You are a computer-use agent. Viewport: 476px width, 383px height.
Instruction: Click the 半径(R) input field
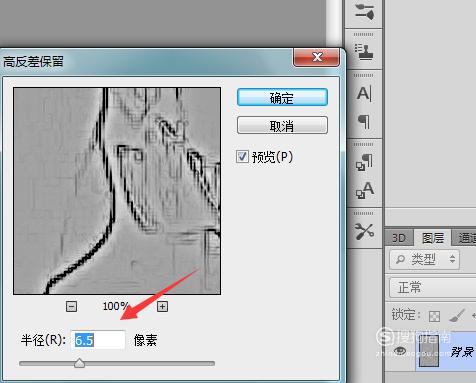point(98,340)
